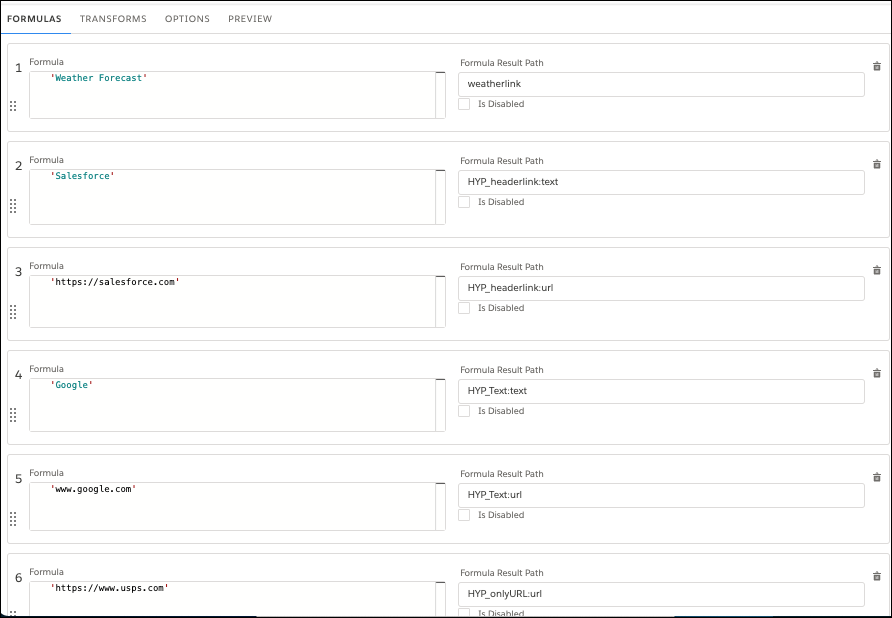Viewport: 892px width, 618px height.
Task: Toggle Is Disabled for the HYP_Text:url formula
Action: pos(465,515)
